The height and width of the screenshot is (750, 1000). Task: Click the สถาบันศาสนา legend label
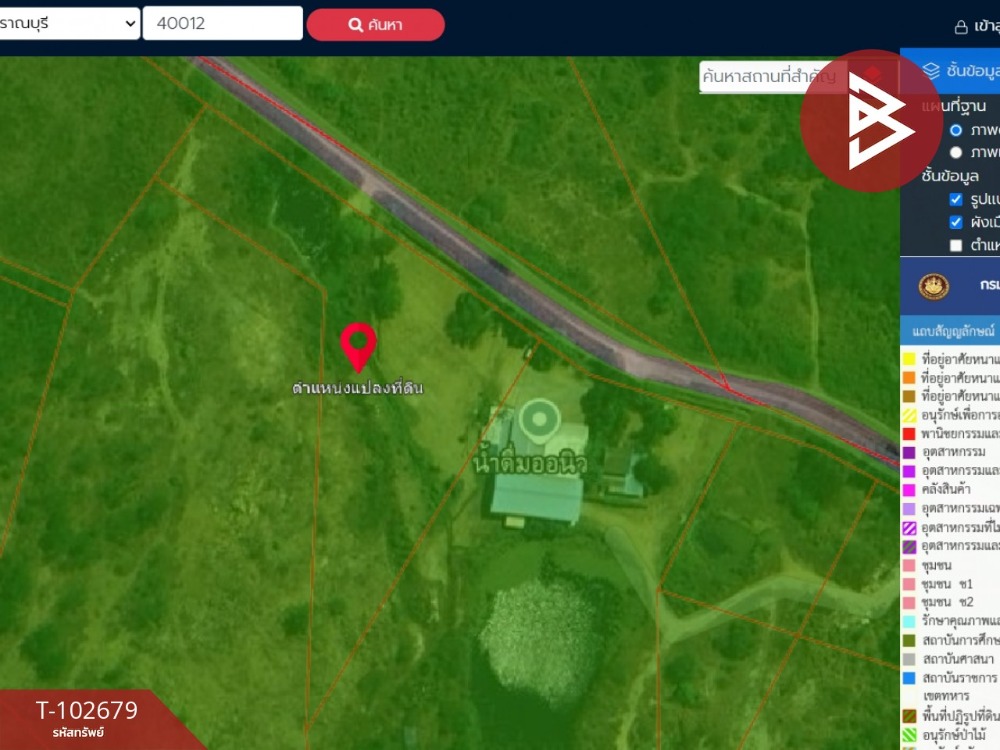(957, 659)
